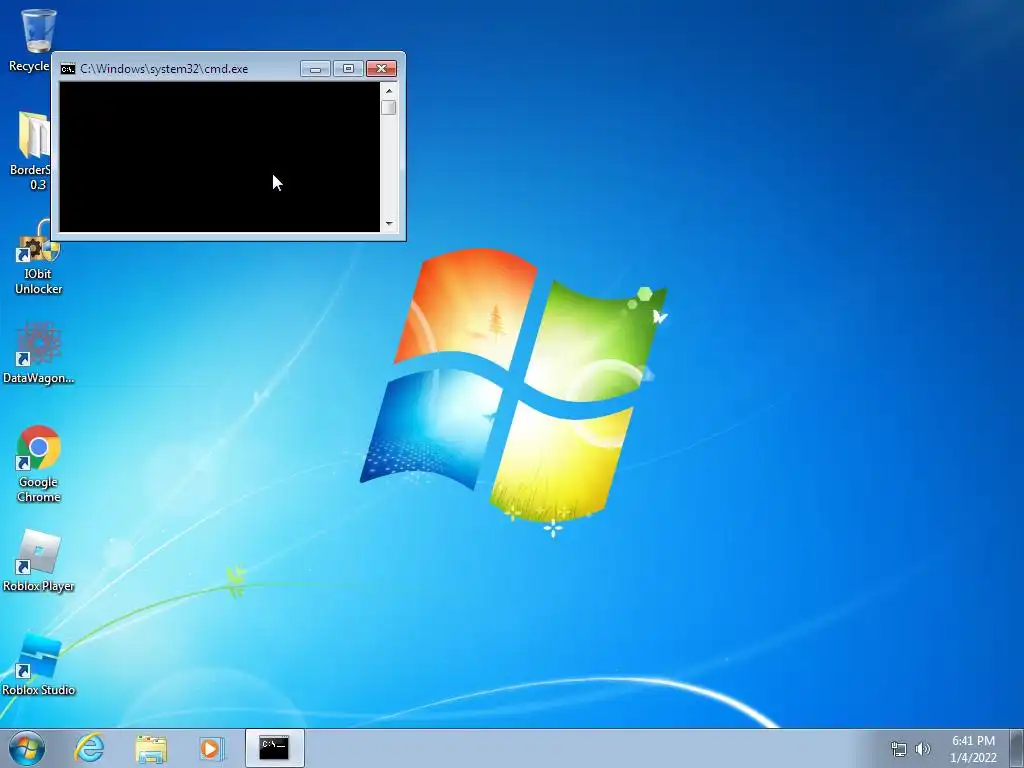
Task: Maximize the cmd.exe window
Action: tap(348, 69)
